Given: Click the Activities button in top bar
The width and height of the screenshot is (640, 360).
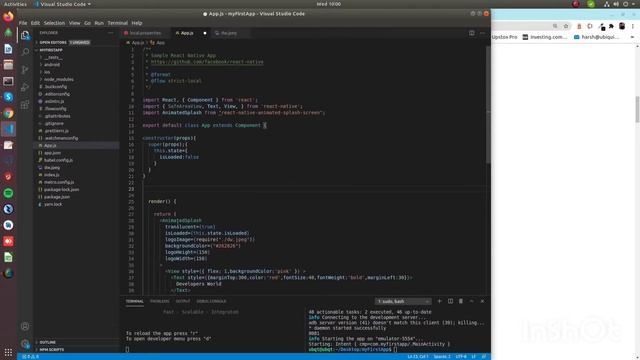Looking at the screenshot, I should pyautogui.click(x=15, y=4).
